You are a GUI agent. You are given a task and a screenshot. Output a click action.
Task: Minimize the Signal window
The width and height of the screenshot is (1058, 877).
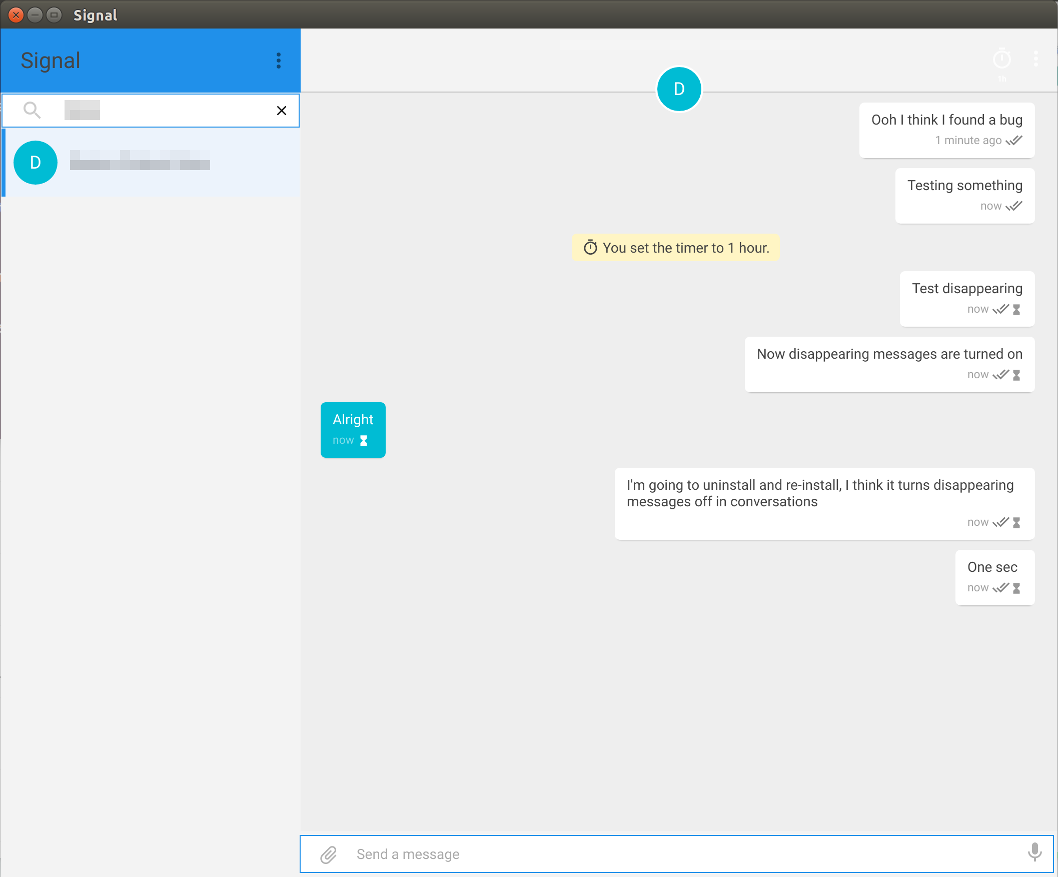pos(35,15)
